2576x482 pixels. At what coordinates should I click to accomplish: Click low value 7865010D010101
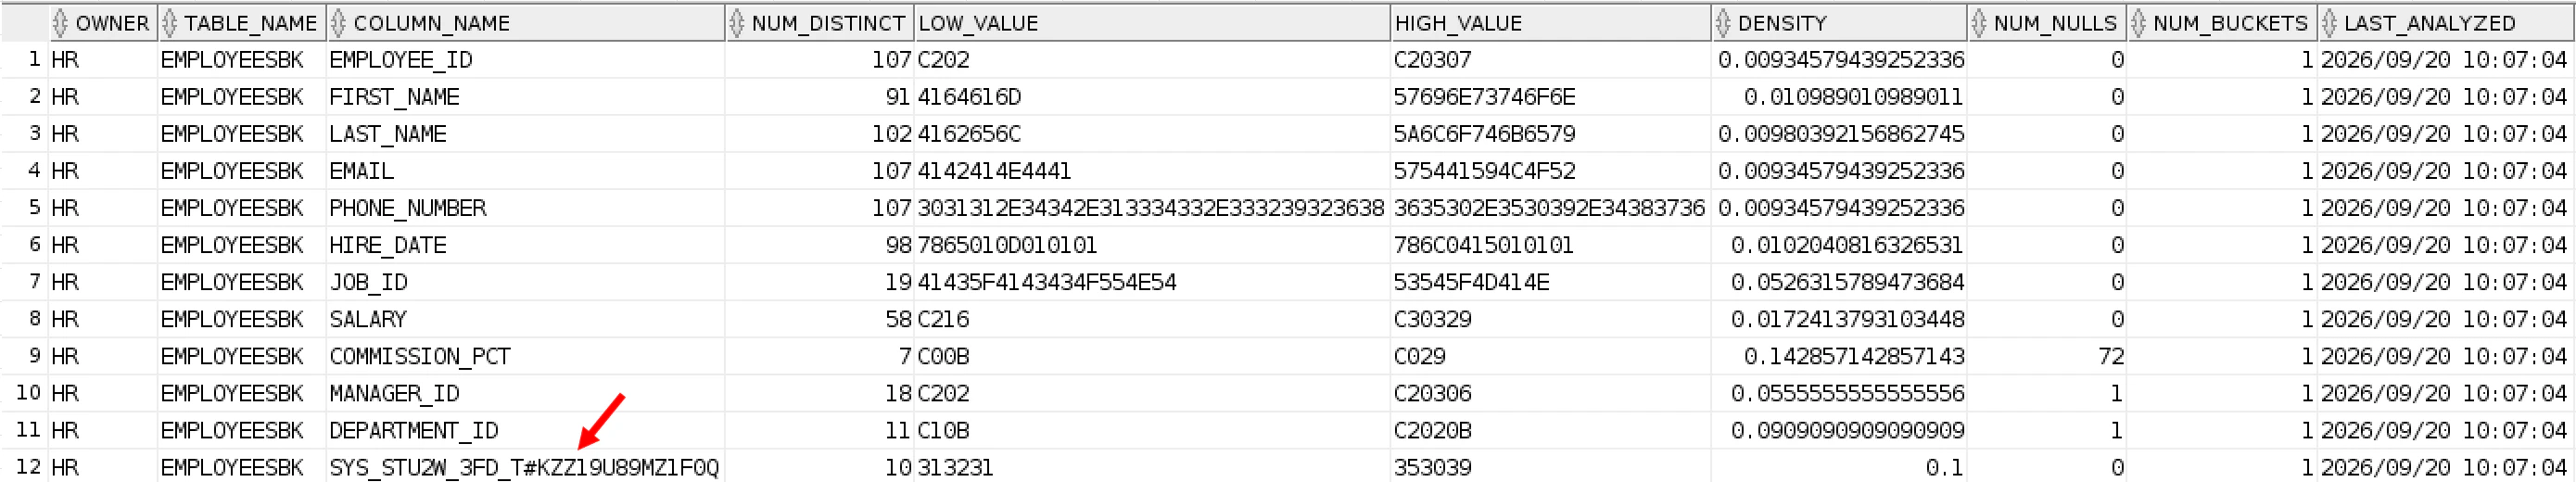[x=1007, y=245]
